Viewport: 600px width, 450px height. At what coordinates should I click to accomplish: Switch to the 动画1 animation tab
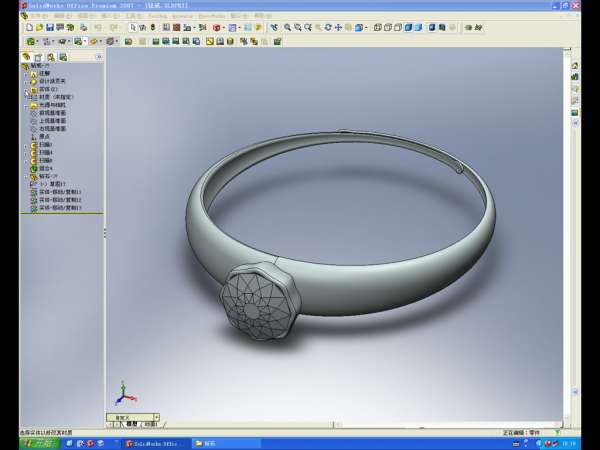click(150, 424)
